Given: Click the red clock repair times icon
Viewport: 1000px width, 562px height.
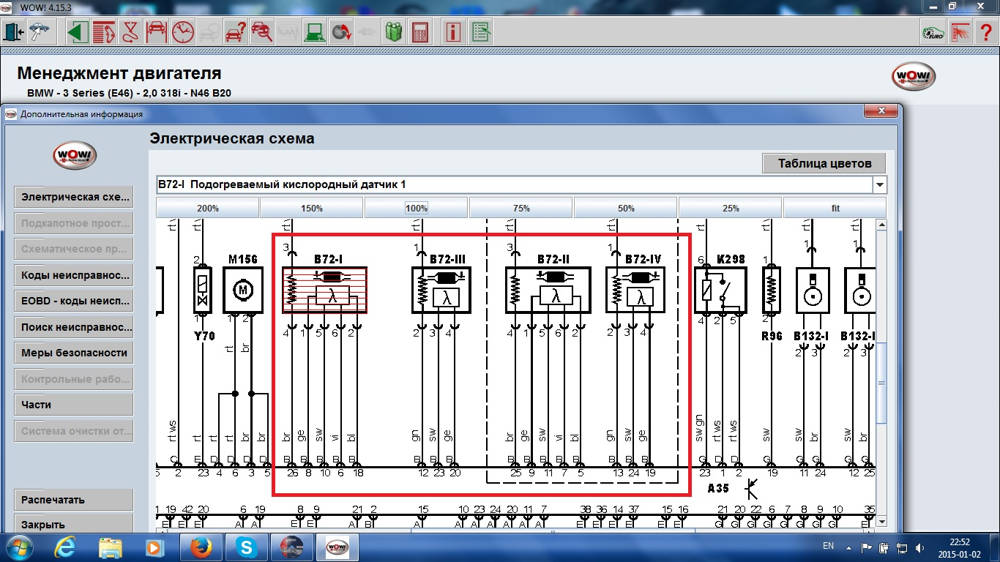Looking at the screenshot, I should tap(182, 31).
